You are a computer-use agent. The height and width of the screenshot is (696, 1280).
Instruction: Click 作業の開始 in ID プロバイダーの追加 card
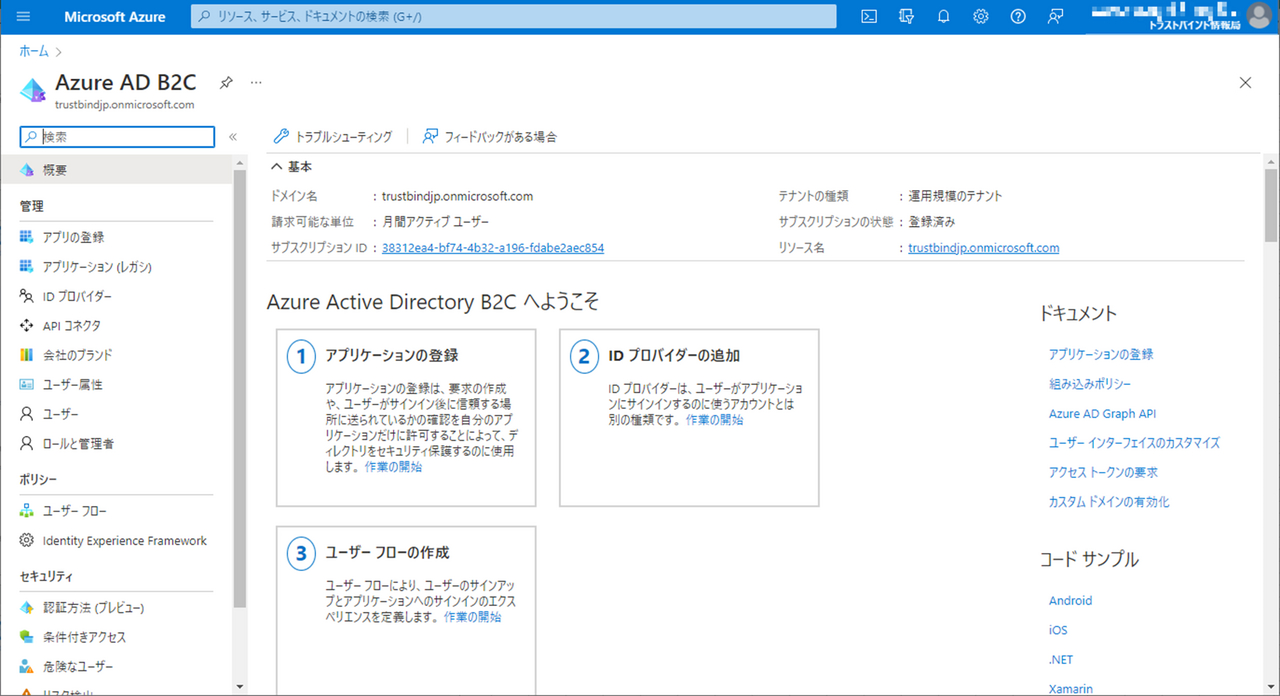tap(715, 420)
